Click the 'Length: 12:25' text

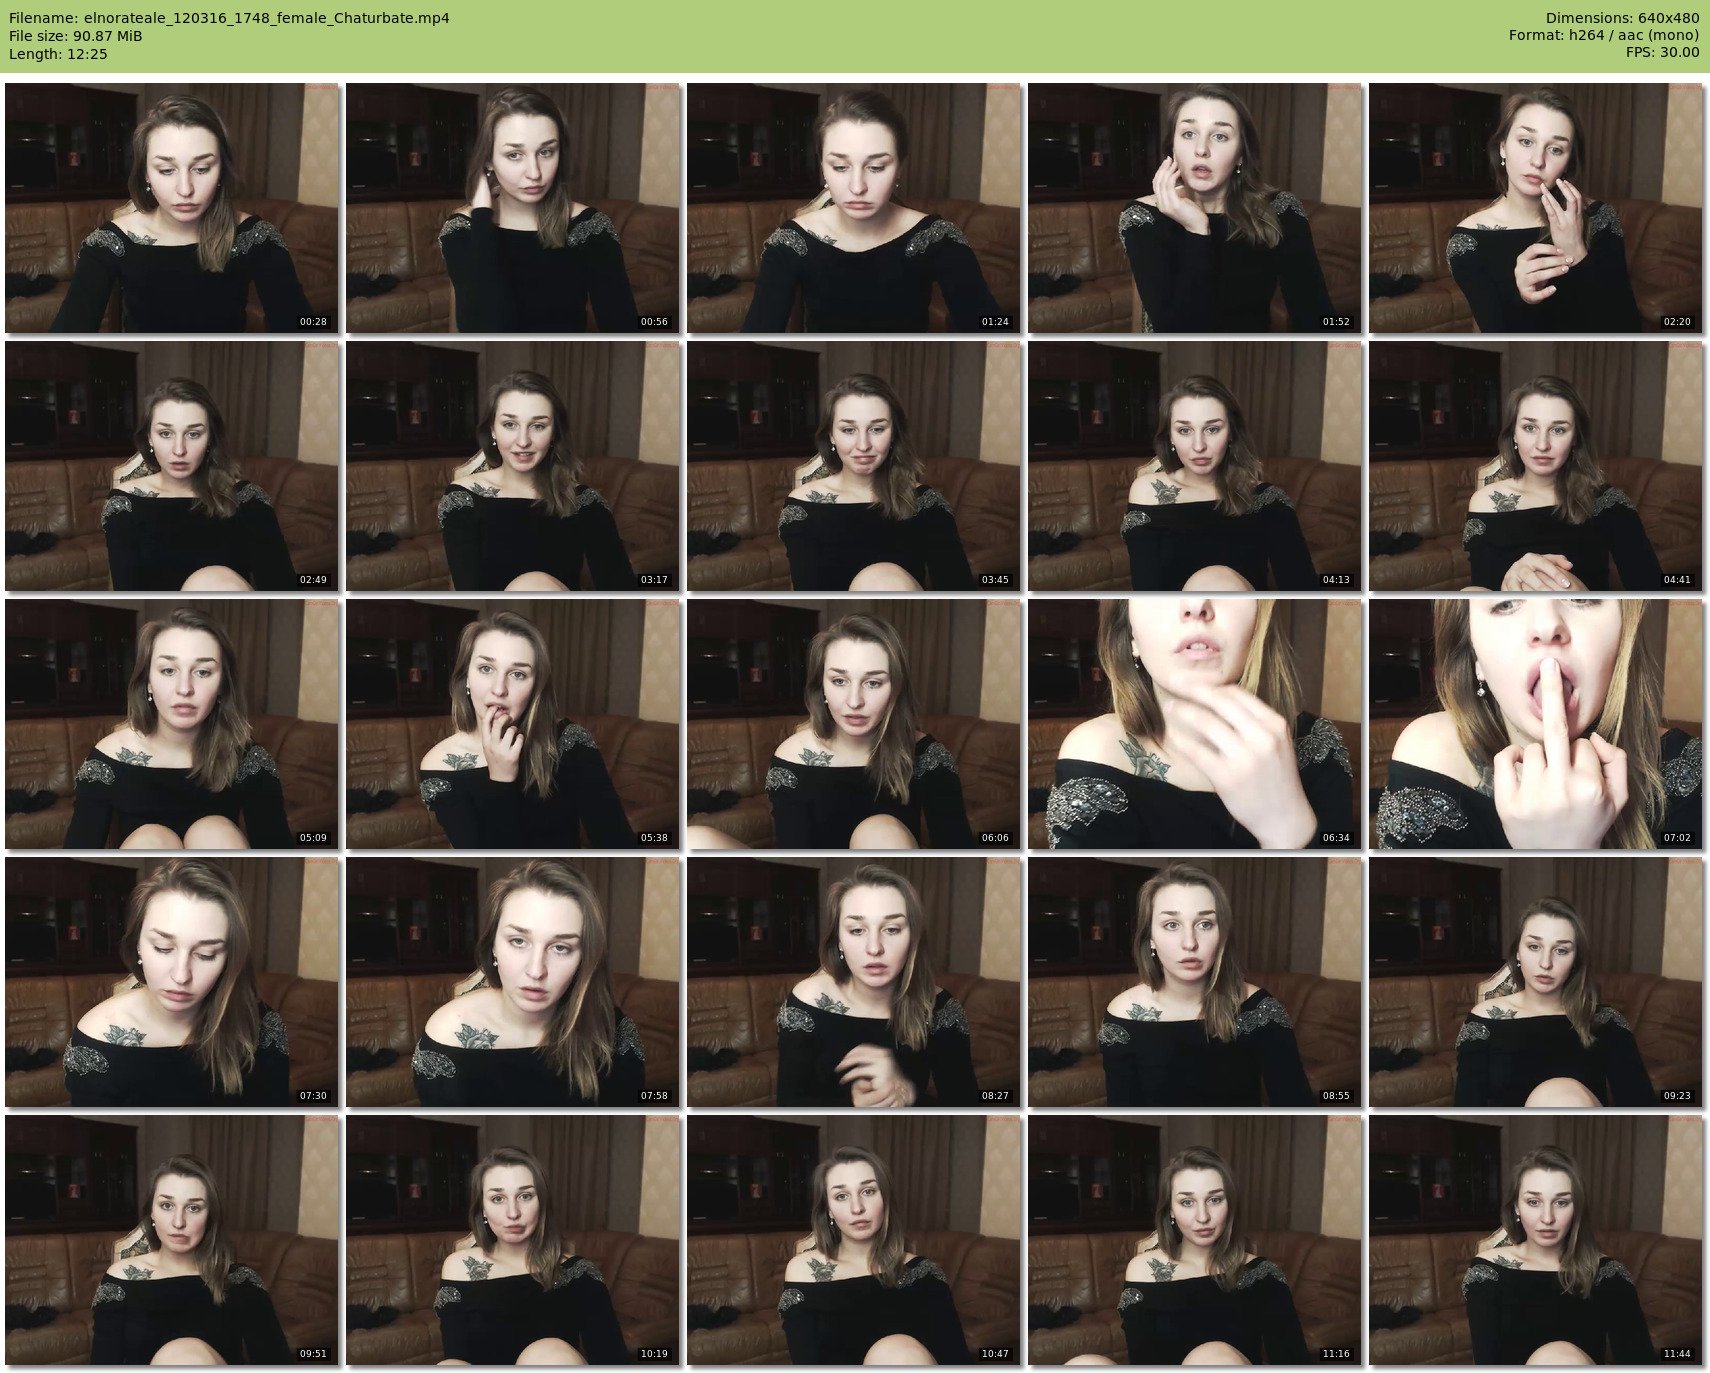pos(58,54)
